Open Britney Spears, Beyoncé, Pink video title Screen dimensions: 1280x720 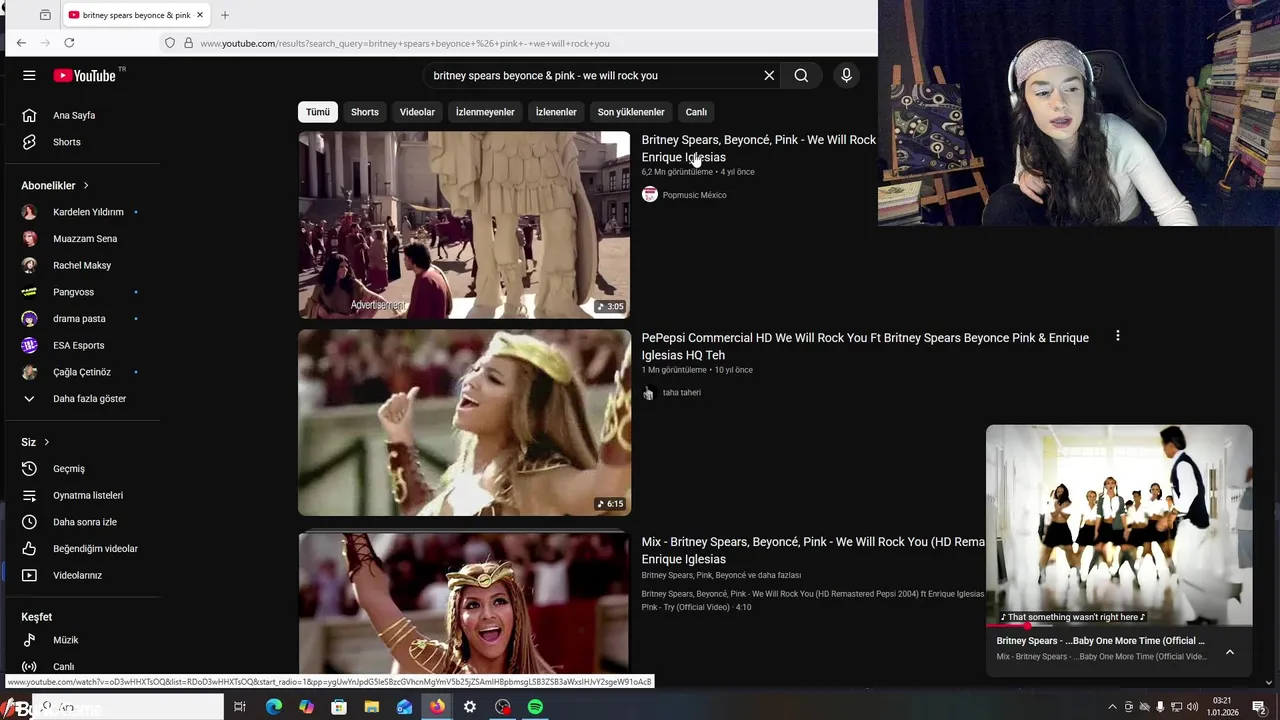[x=759, y=148]
